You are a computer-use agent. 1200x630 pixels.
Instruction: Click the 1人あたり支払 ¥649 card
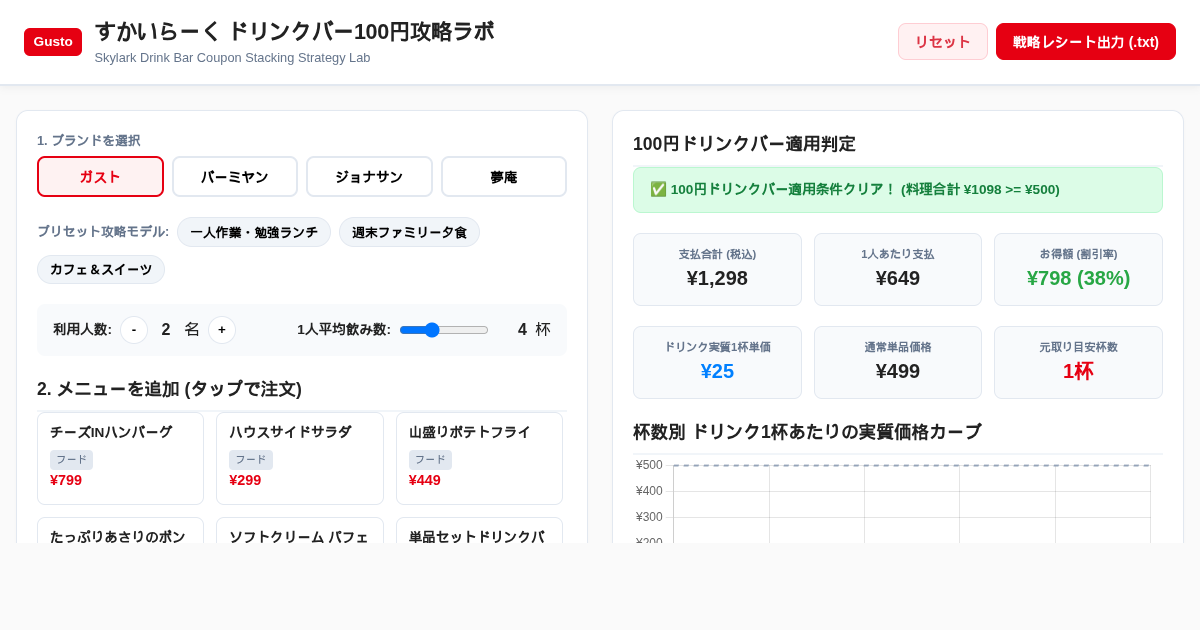[898, 269]
